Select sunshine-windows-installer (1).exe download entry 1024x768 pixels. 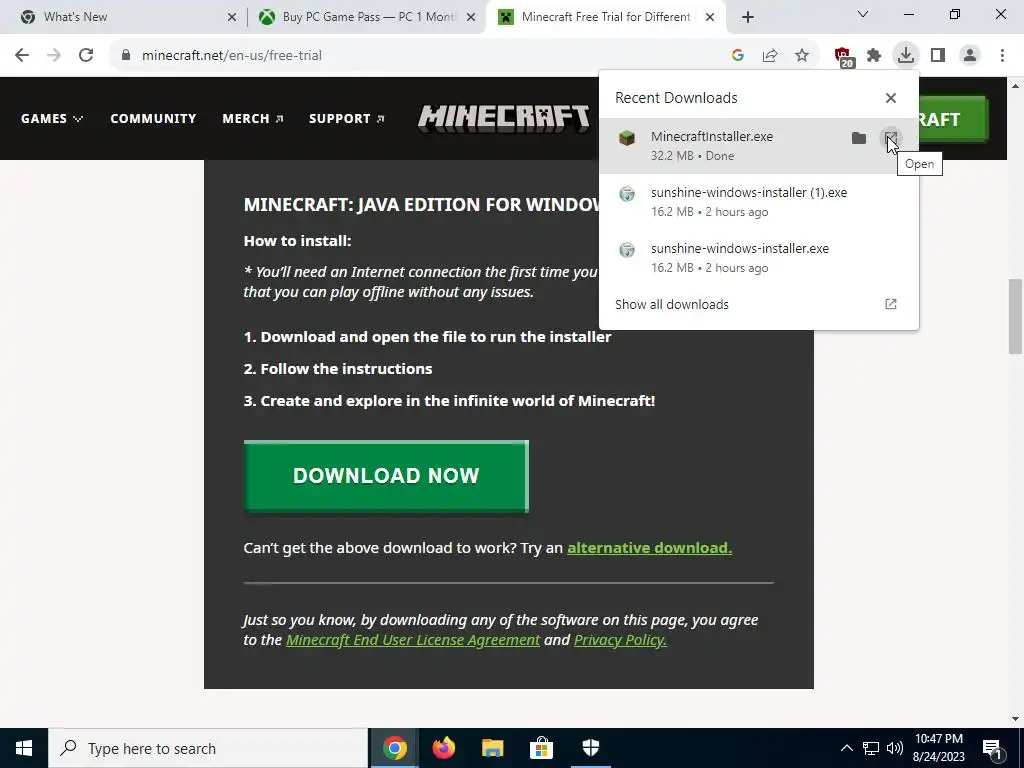(759, 202)
